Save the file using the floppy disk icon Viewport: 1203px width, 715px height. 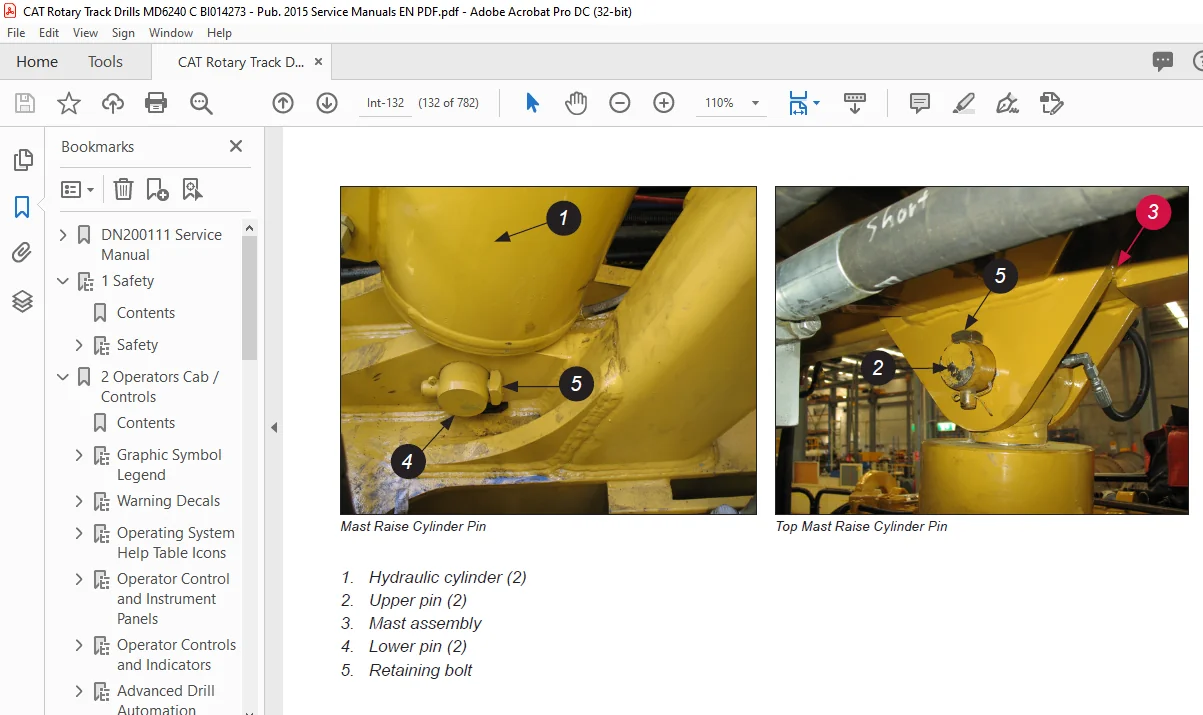[25, 103]
